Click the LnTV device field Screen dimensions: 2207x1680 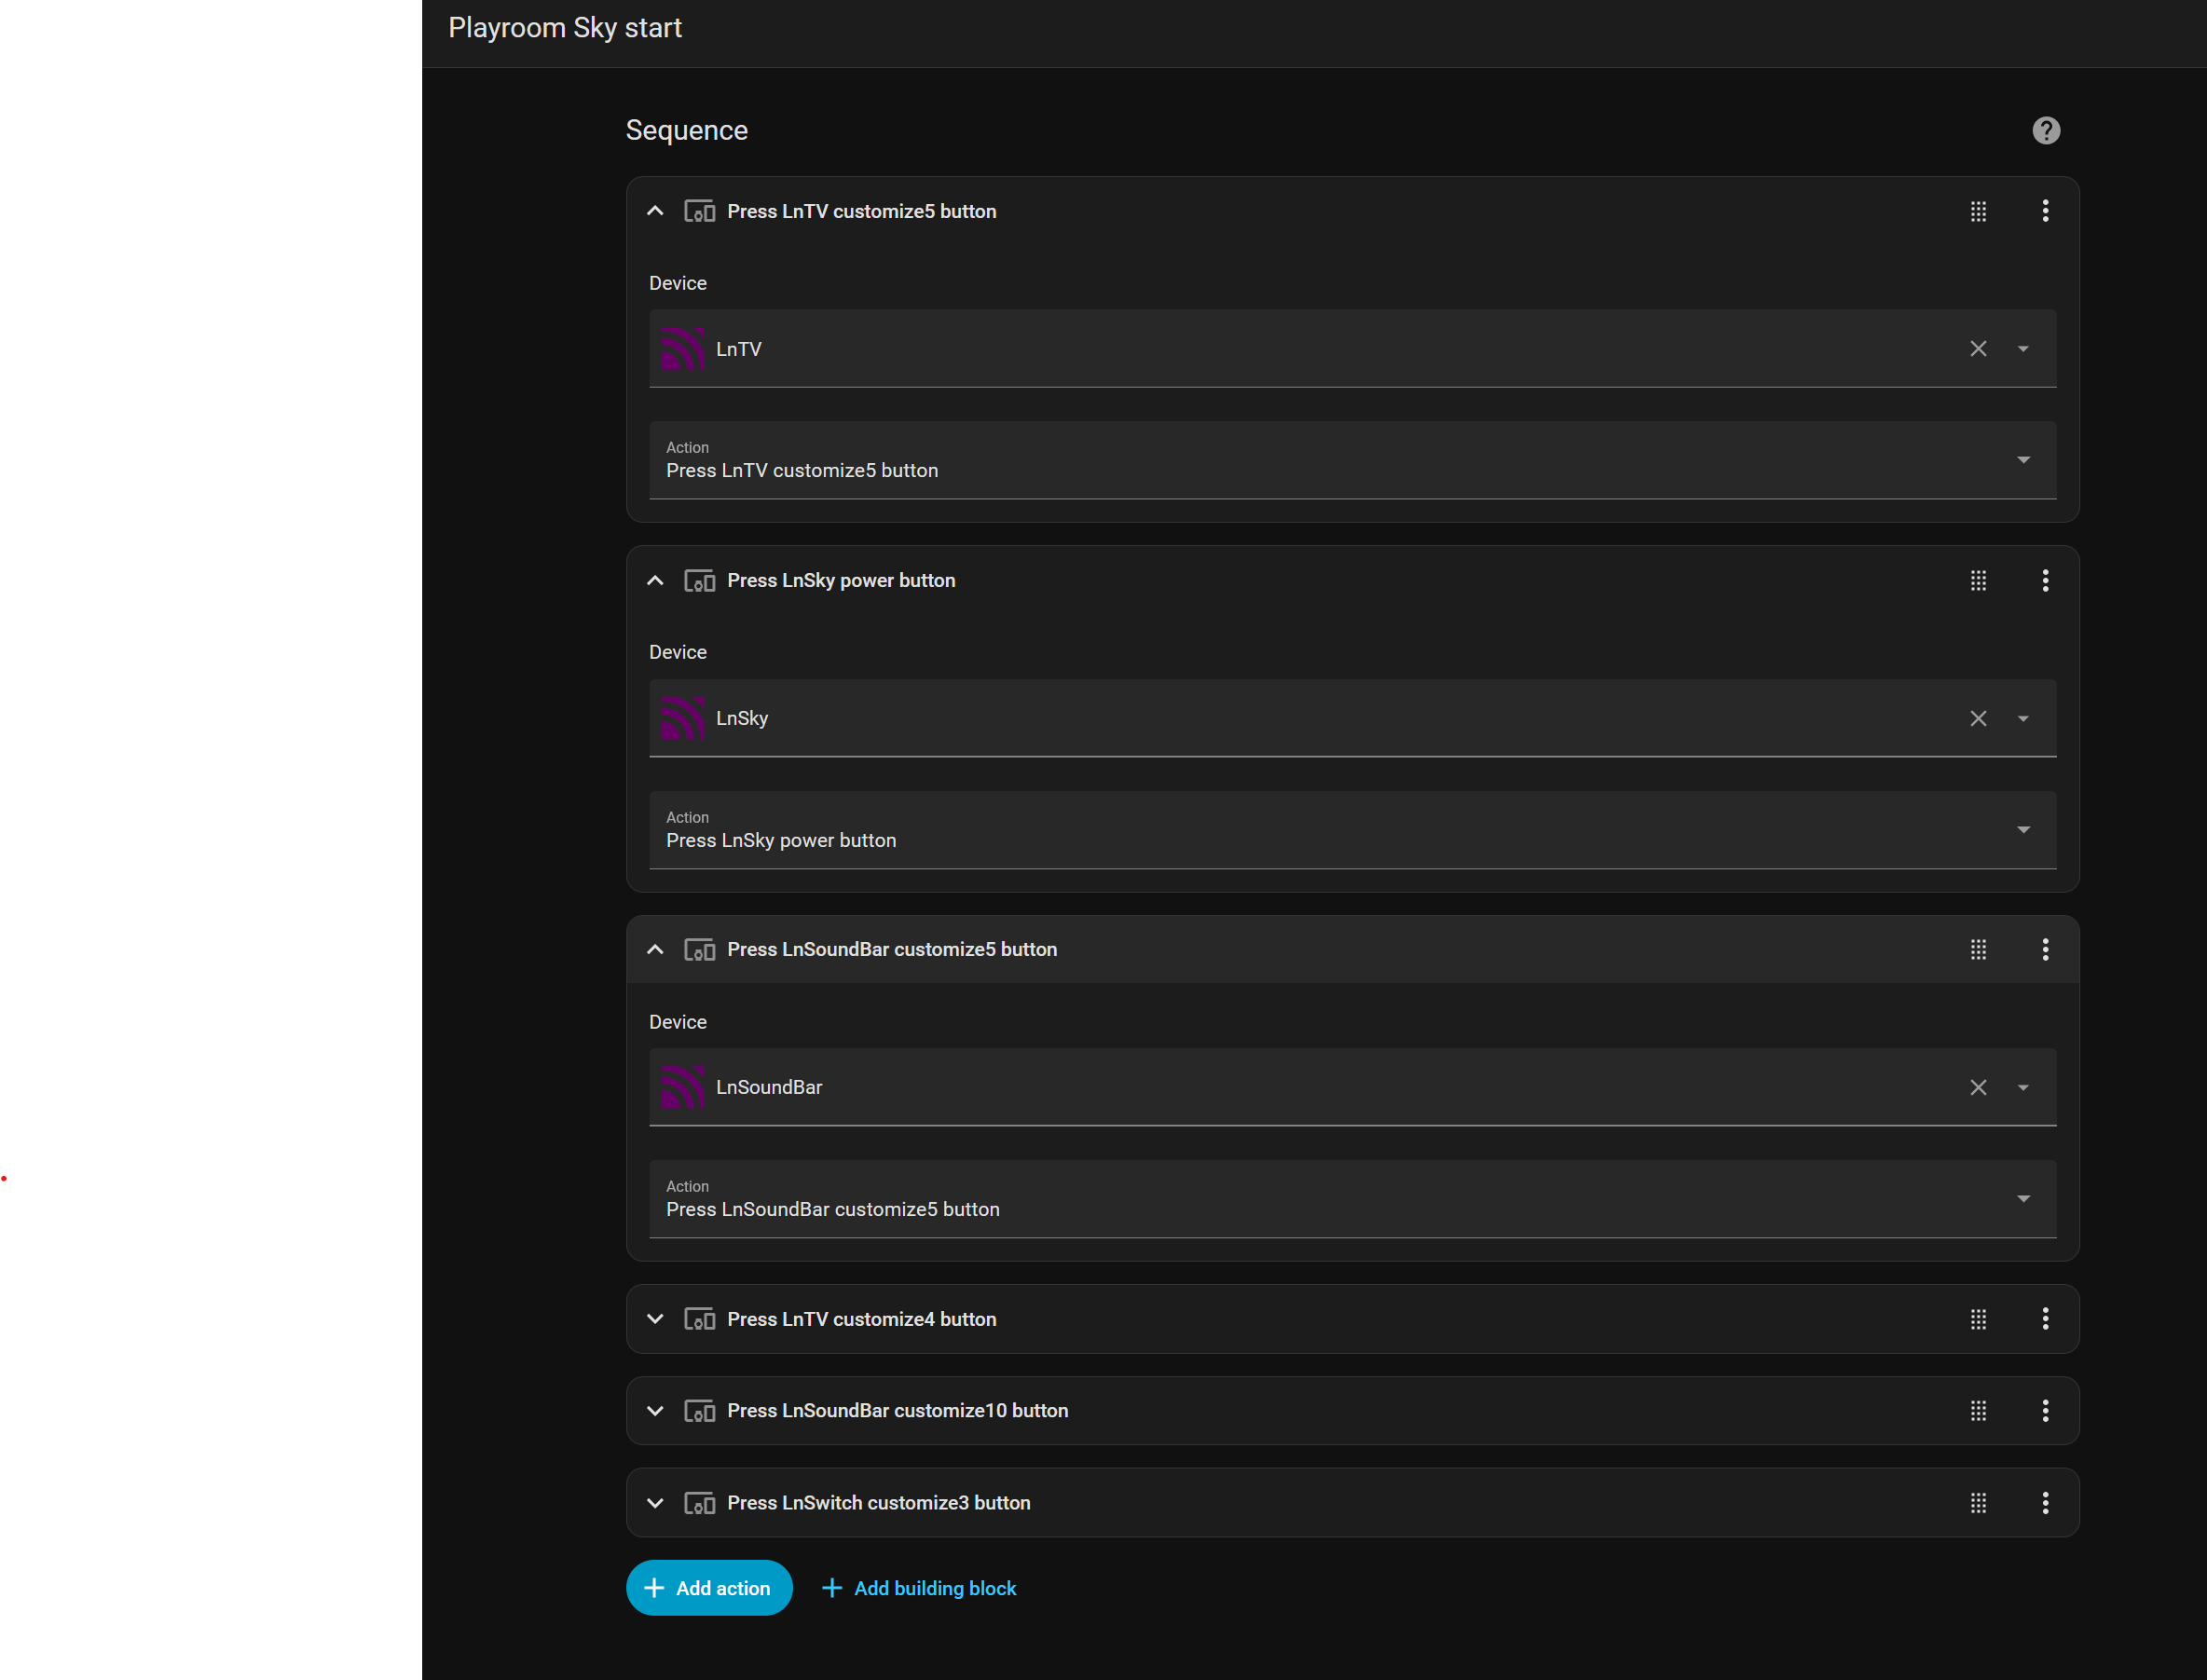click(1300, 349)
